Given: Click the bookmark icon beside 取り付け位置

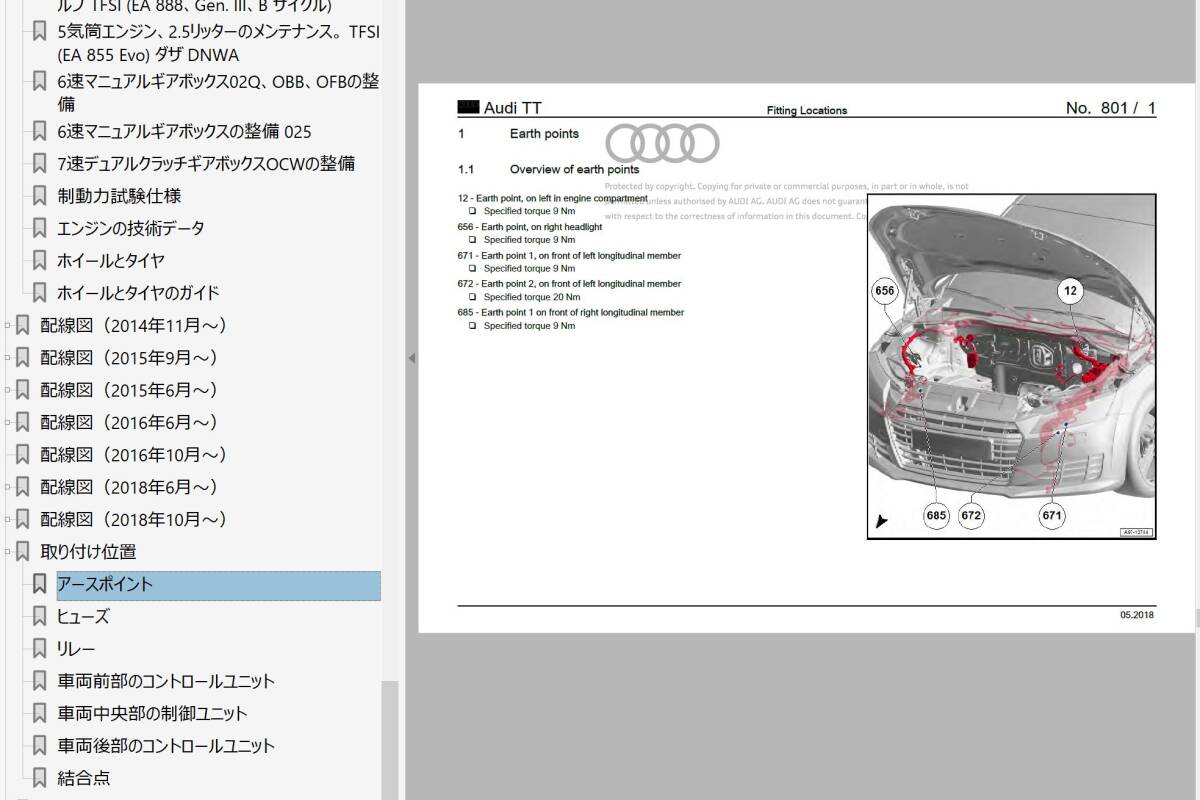Looking at the screenshot, I should [22, 551].
